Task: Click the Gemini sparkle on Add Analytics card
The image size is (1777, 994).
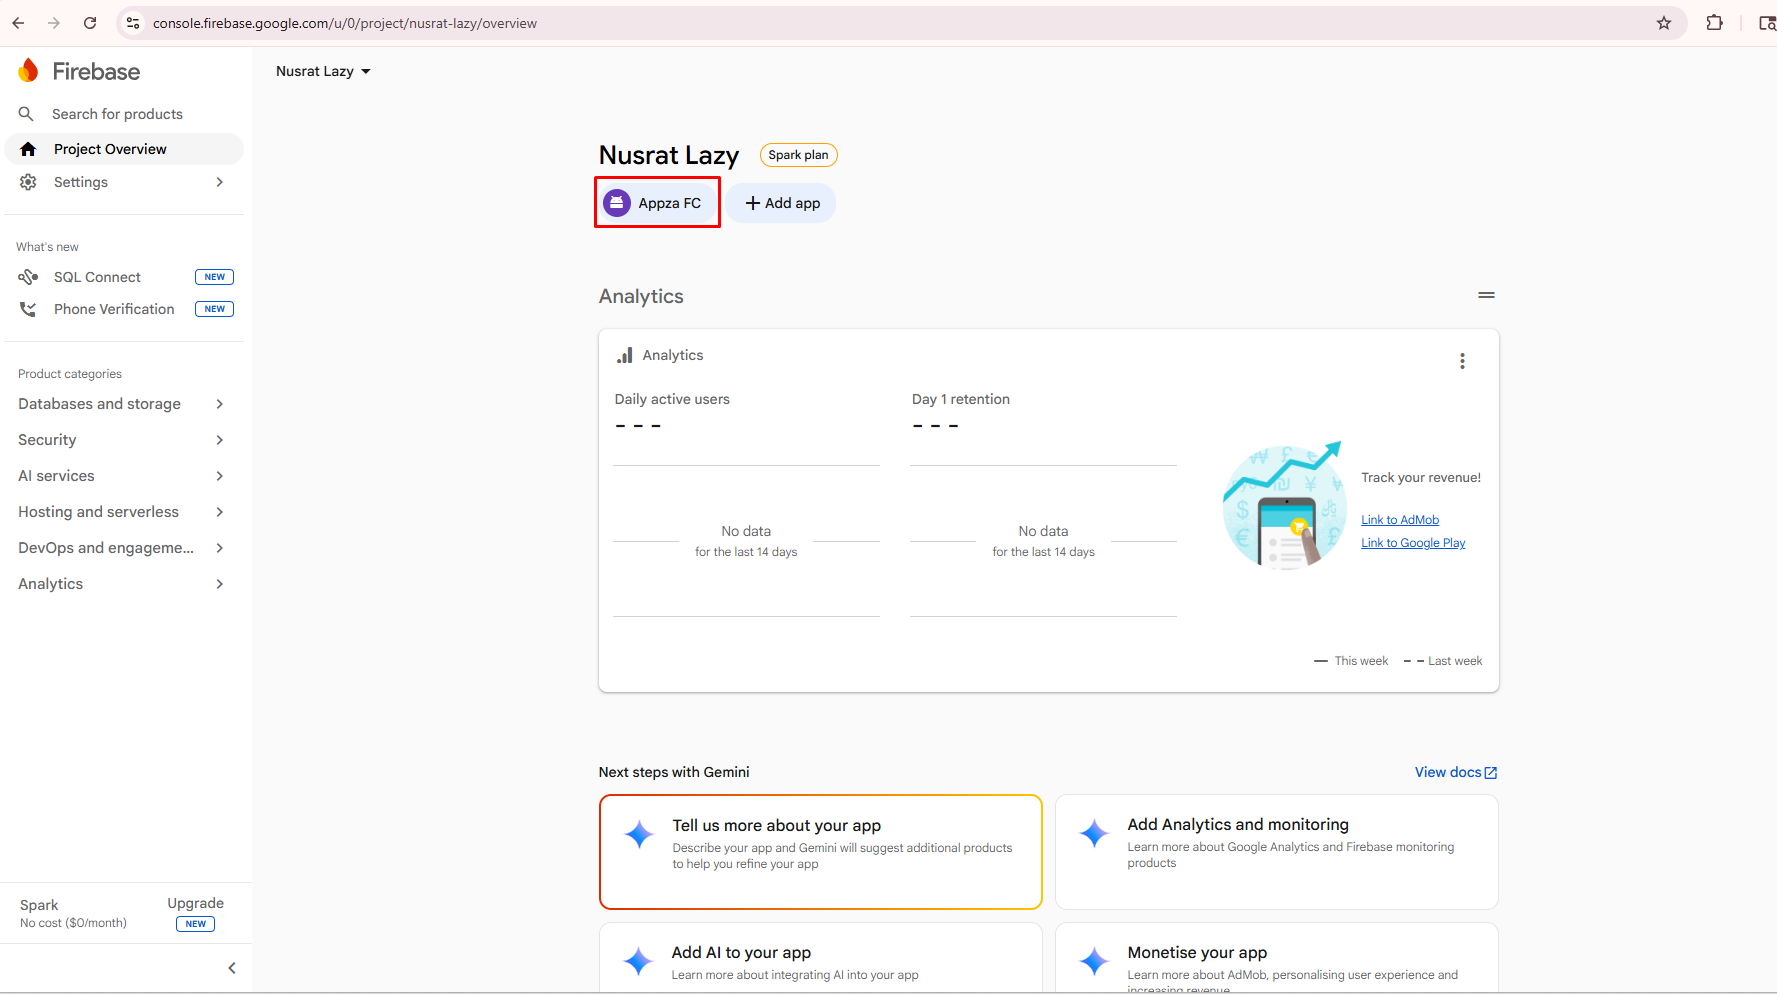Action: point(1095,833)
